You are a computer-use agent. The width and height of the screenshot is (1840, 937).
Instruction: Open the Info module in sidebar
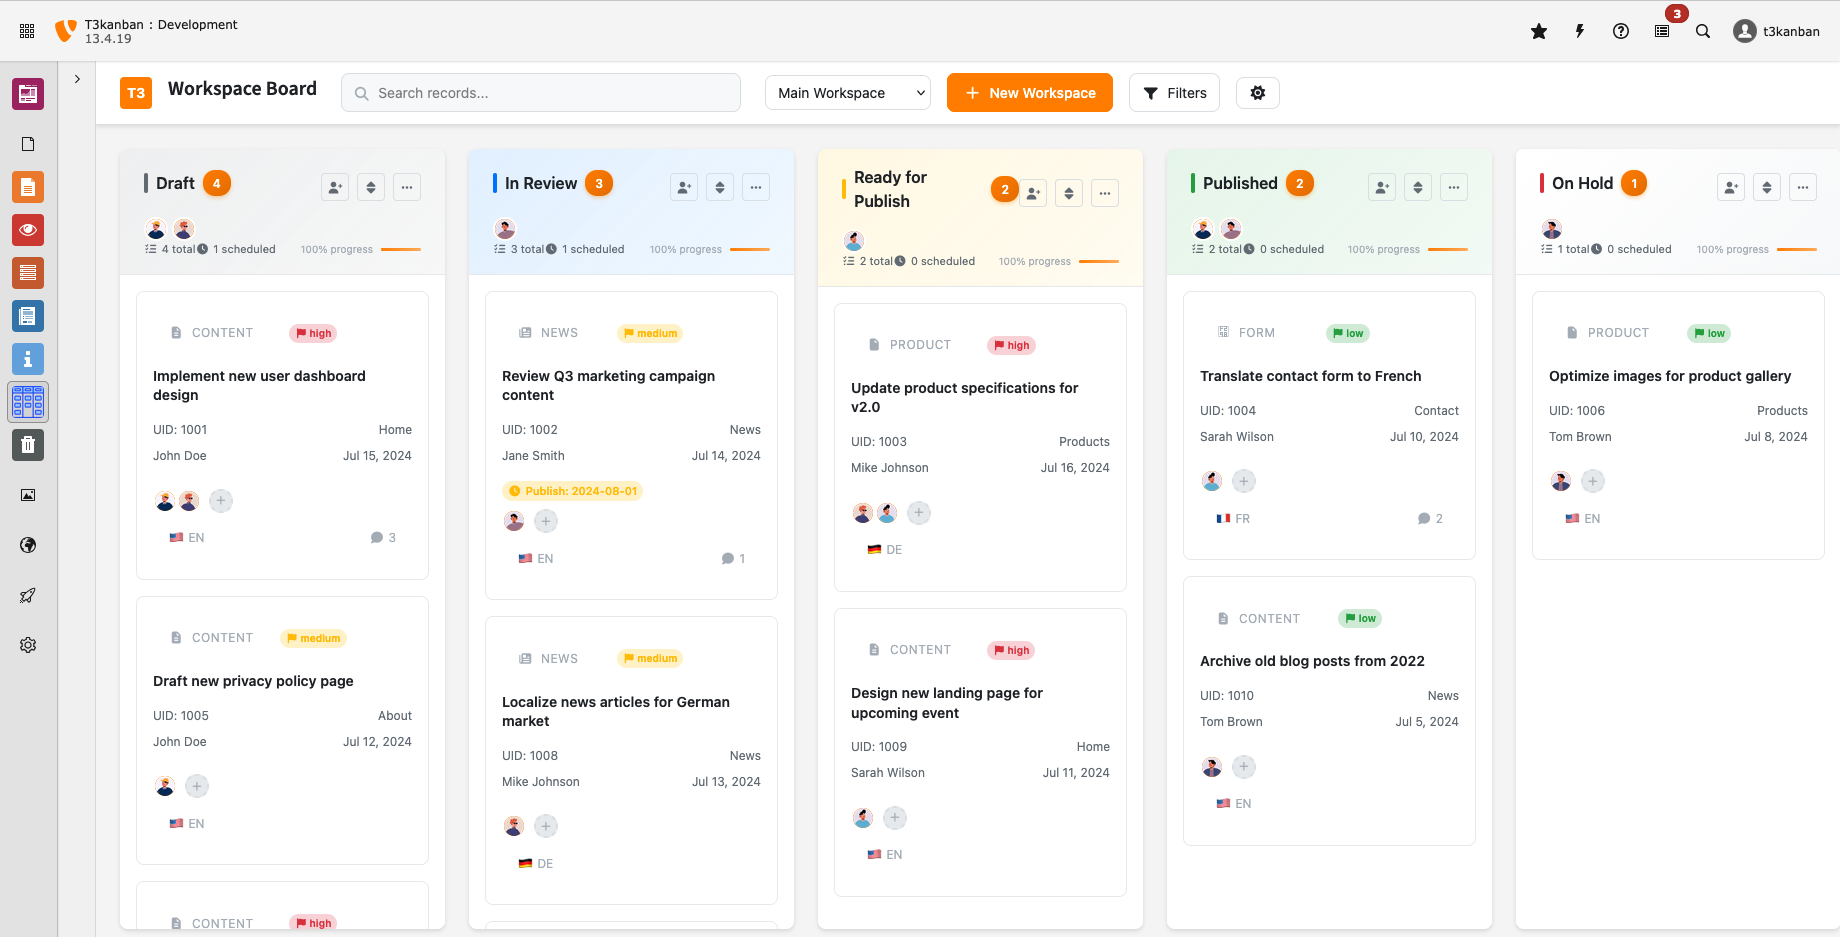(x=27, y=359)
